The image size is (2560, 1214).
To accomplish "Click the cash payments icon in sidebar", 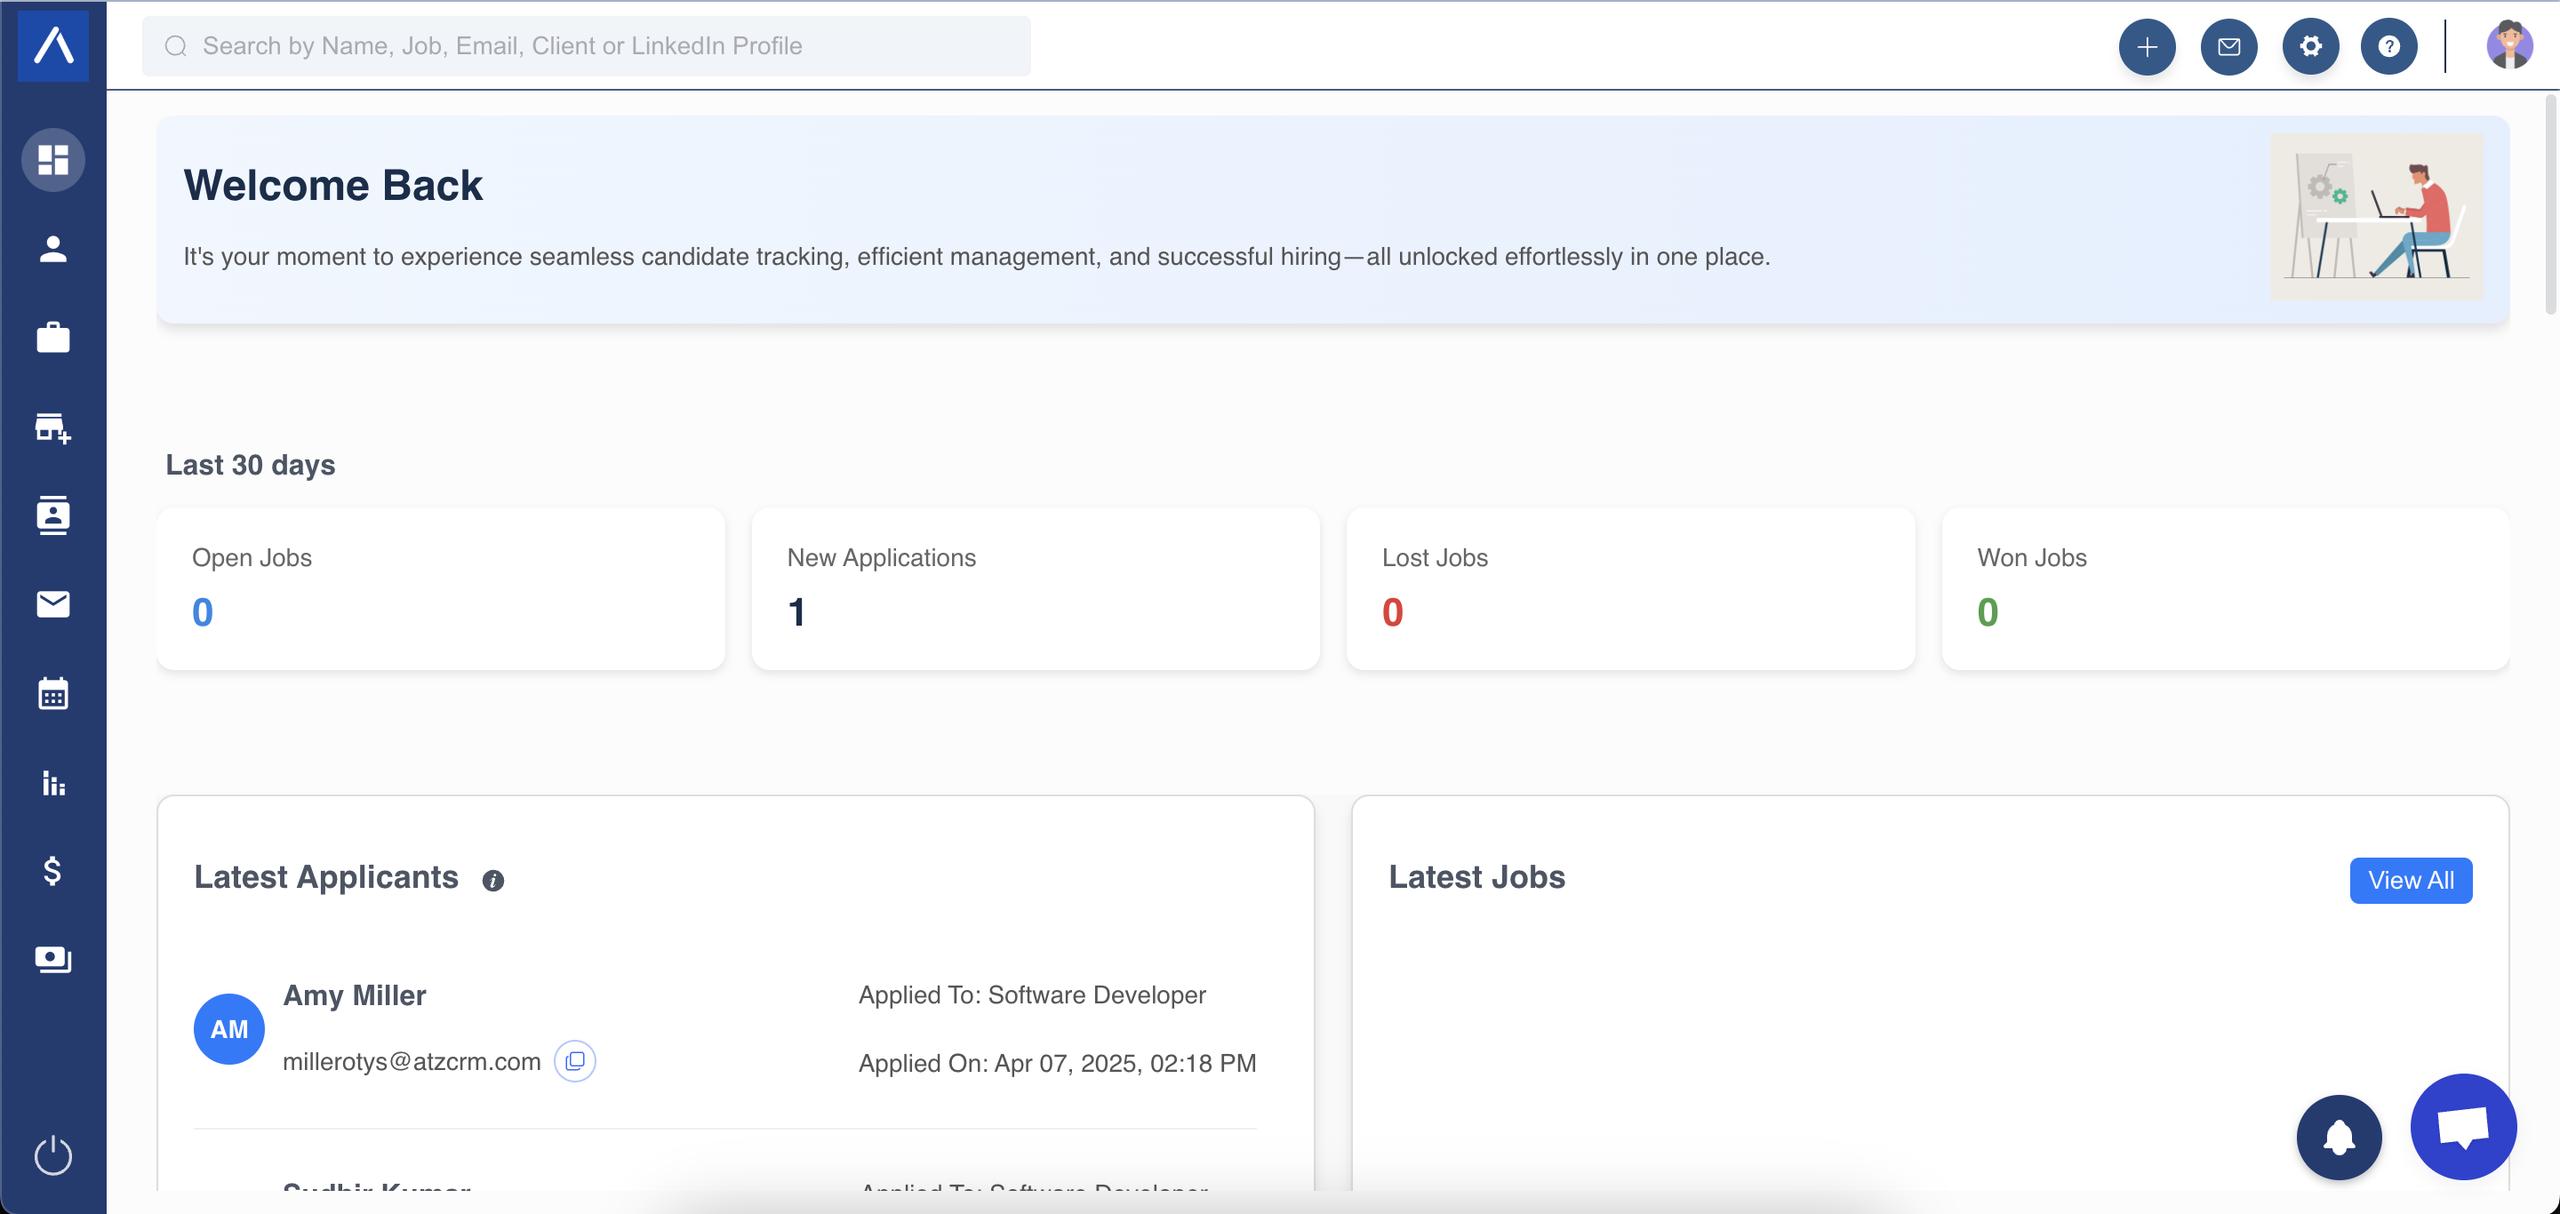I will [x=53, y=959].
